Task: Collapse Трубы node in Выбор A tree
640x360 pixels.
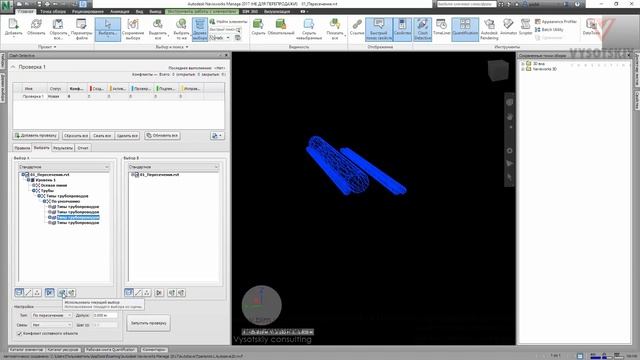Action: 34,191
